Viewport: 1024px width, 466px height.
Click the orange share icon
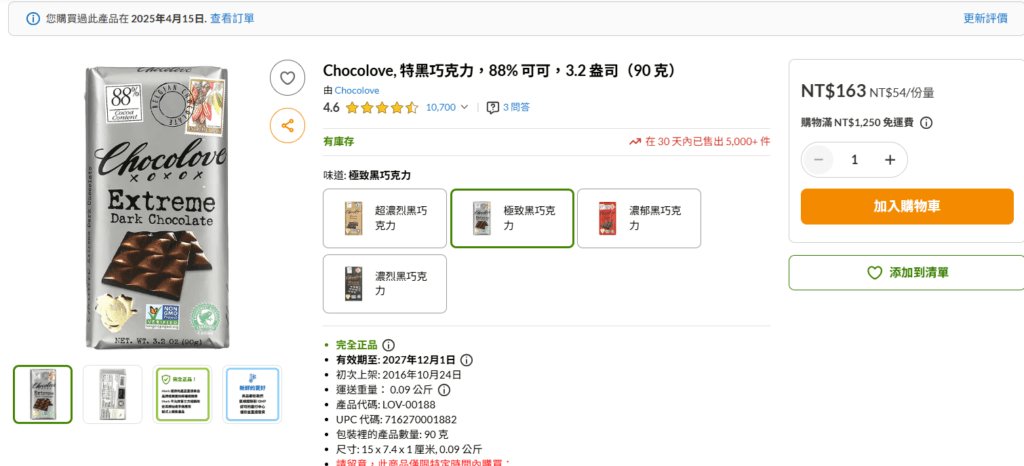(x=288, y=125)
